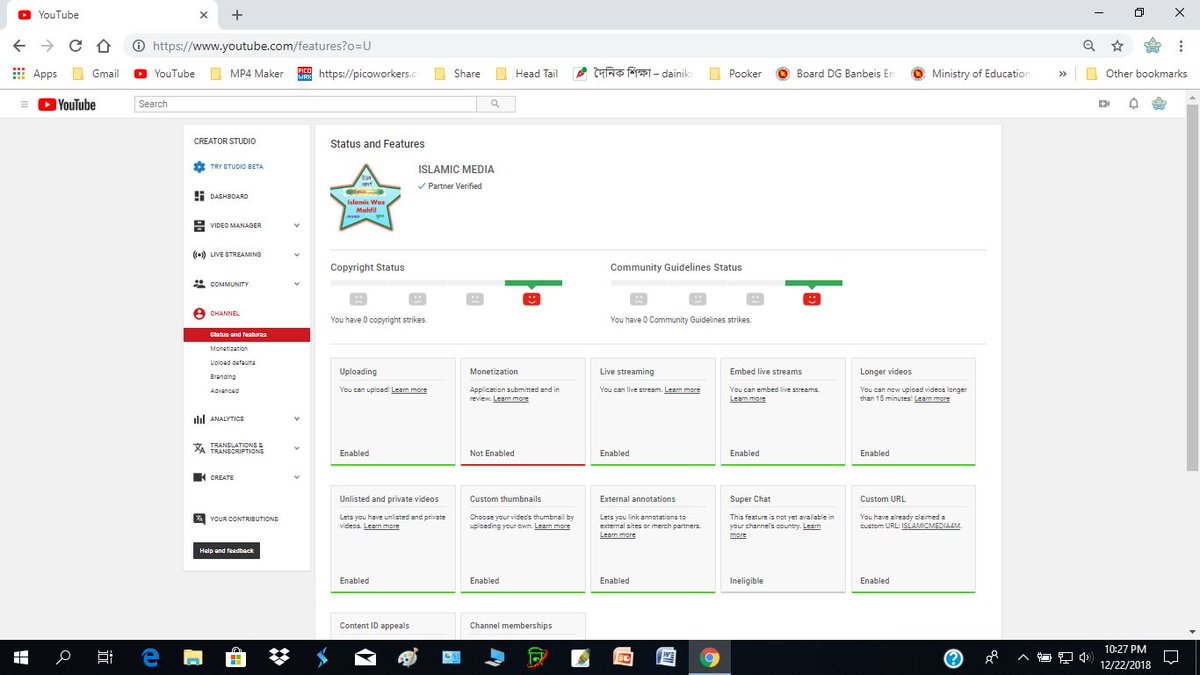Image resolution: width=1200 pixels, height=675 pixels.
Task: Open the Gmail bookmark
Action: (x=95, y=73)
